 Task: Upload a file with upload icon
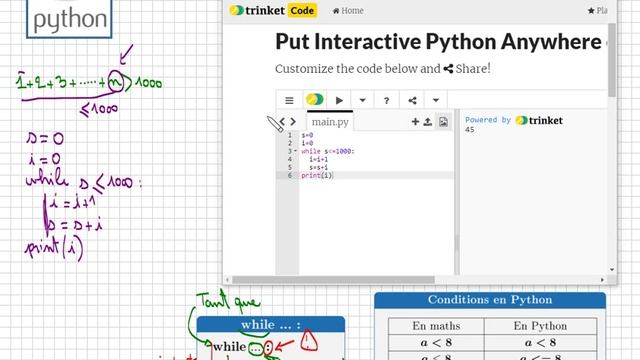point(427,122)
